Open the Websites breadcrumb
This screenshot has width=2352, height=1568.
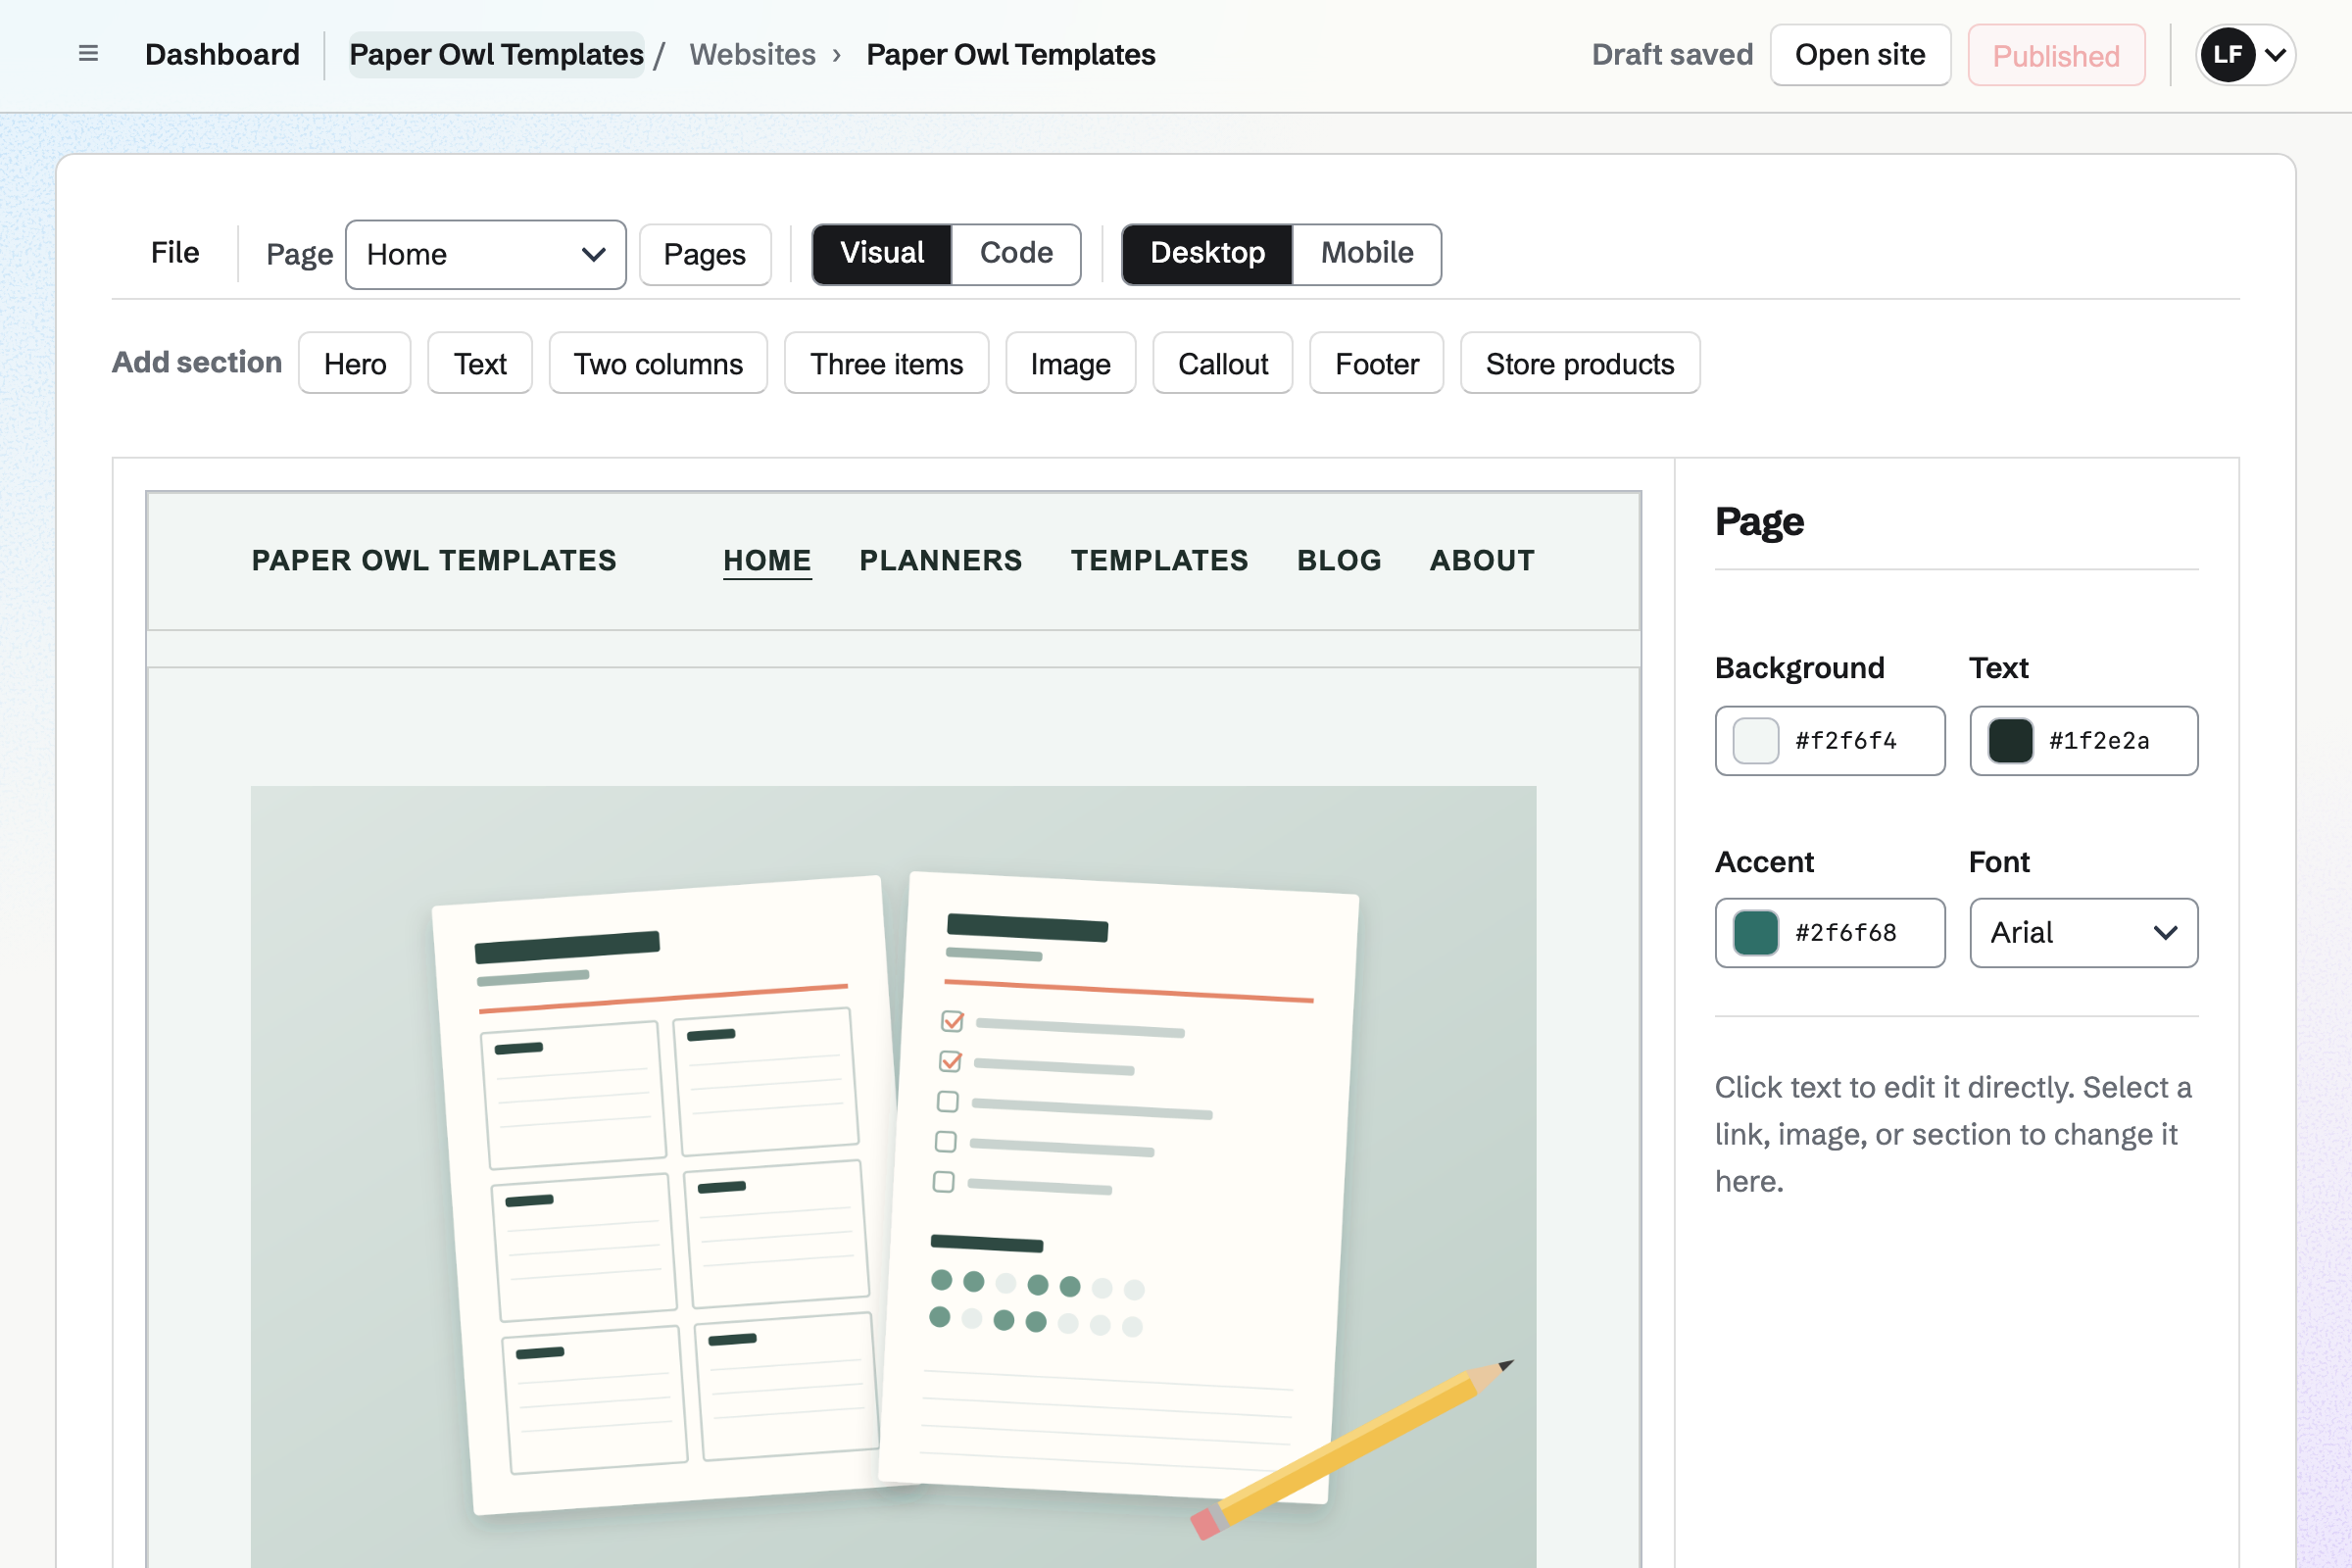point(752,54)
